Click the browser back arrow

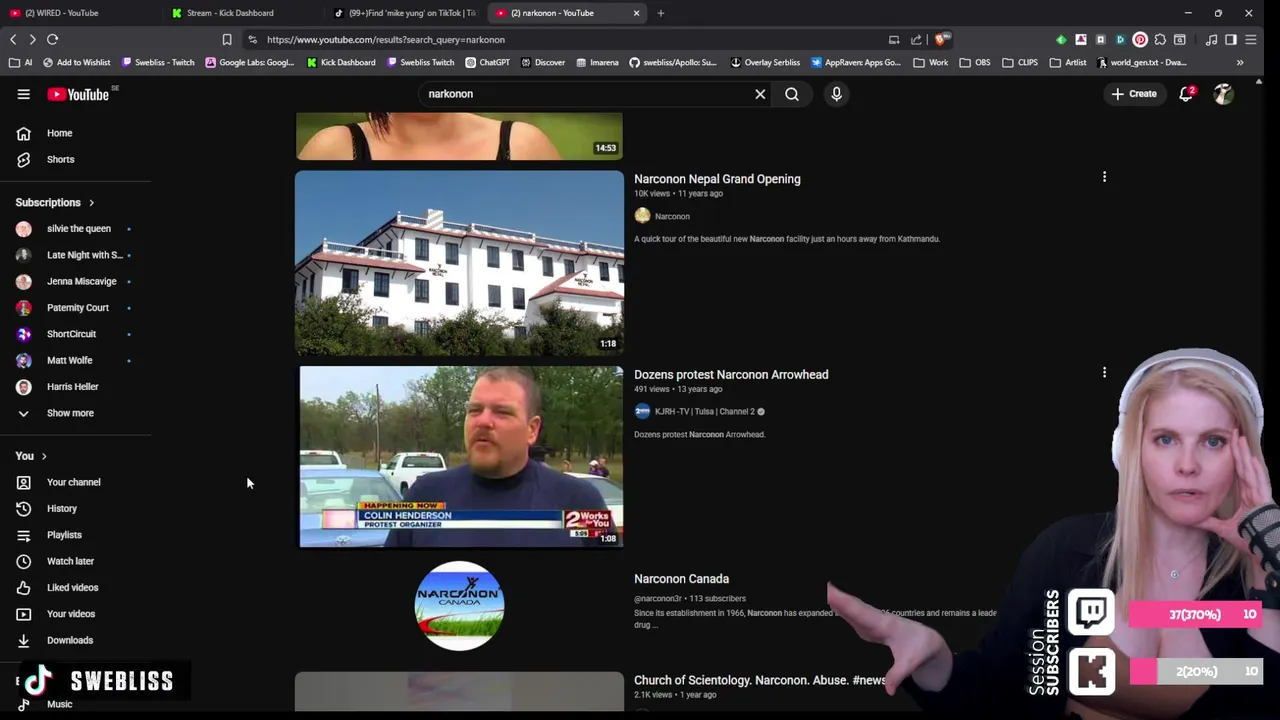coord(13,40)
